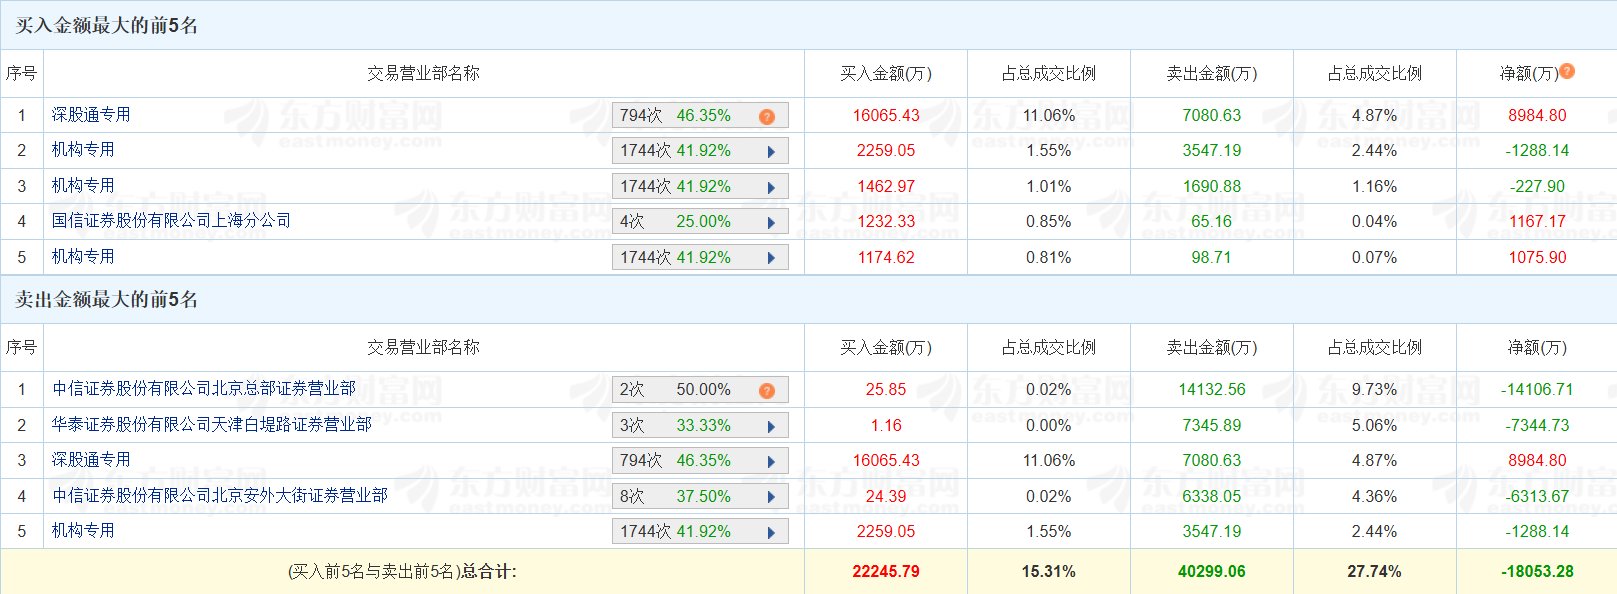Screen dimensions: 1617x594
Task: Expand the arrow for buy-table row 2 机构专用
Action: pos(771,152)
